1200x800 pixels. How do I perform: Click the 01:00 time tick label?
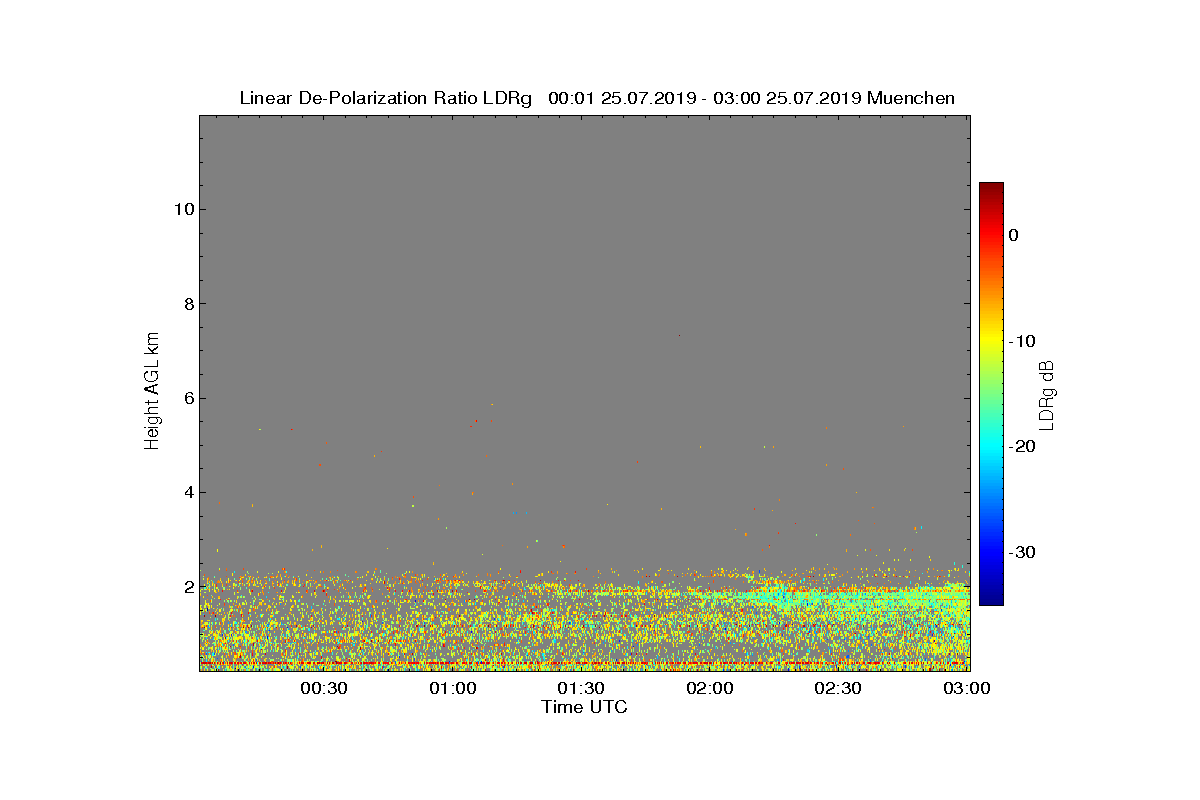point(453,688)
